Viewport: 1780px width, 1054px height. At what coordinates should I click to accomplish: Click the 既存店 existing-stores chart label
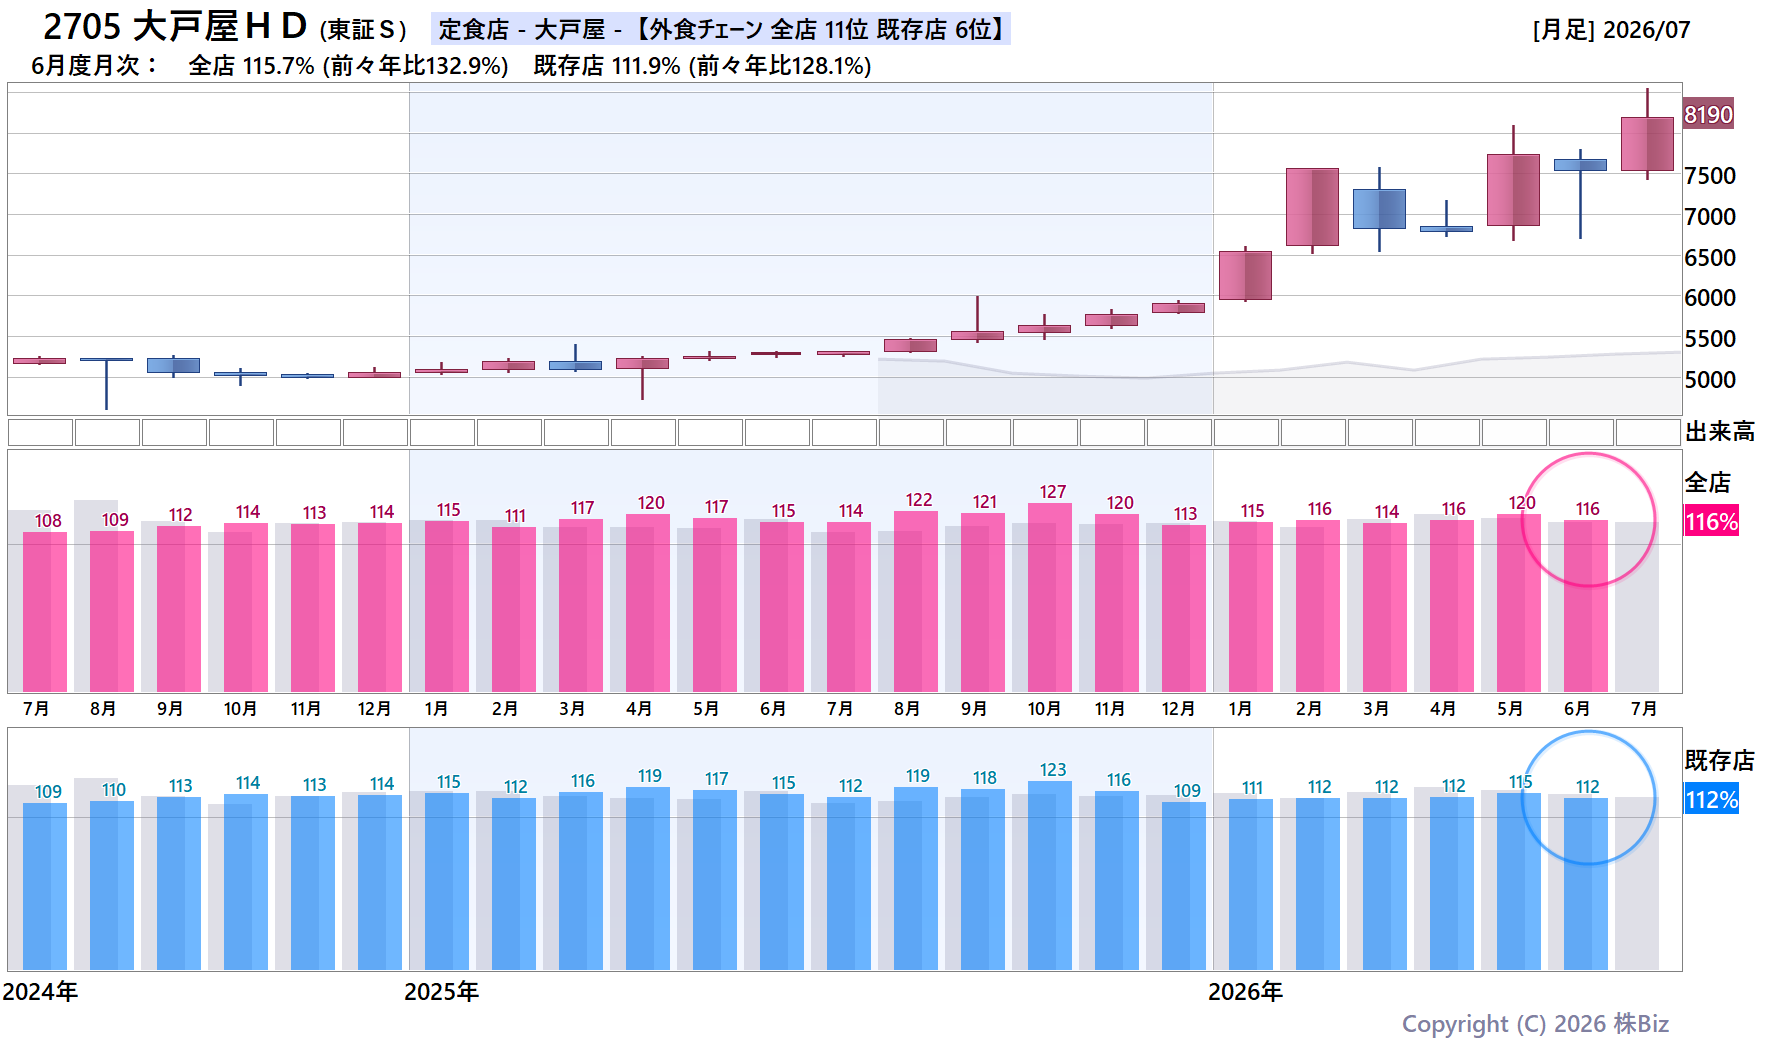click(1719, 761)
